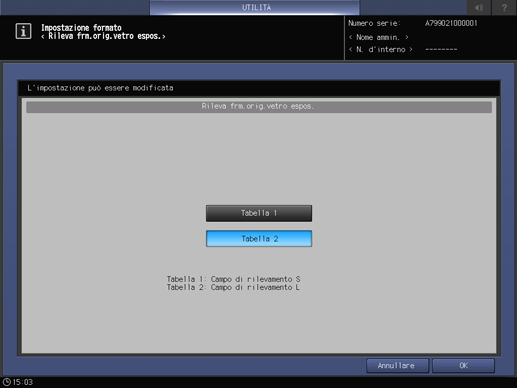Confirm with the OK button
The height and width of the screenshot is (388, 517).
point(463,366)
